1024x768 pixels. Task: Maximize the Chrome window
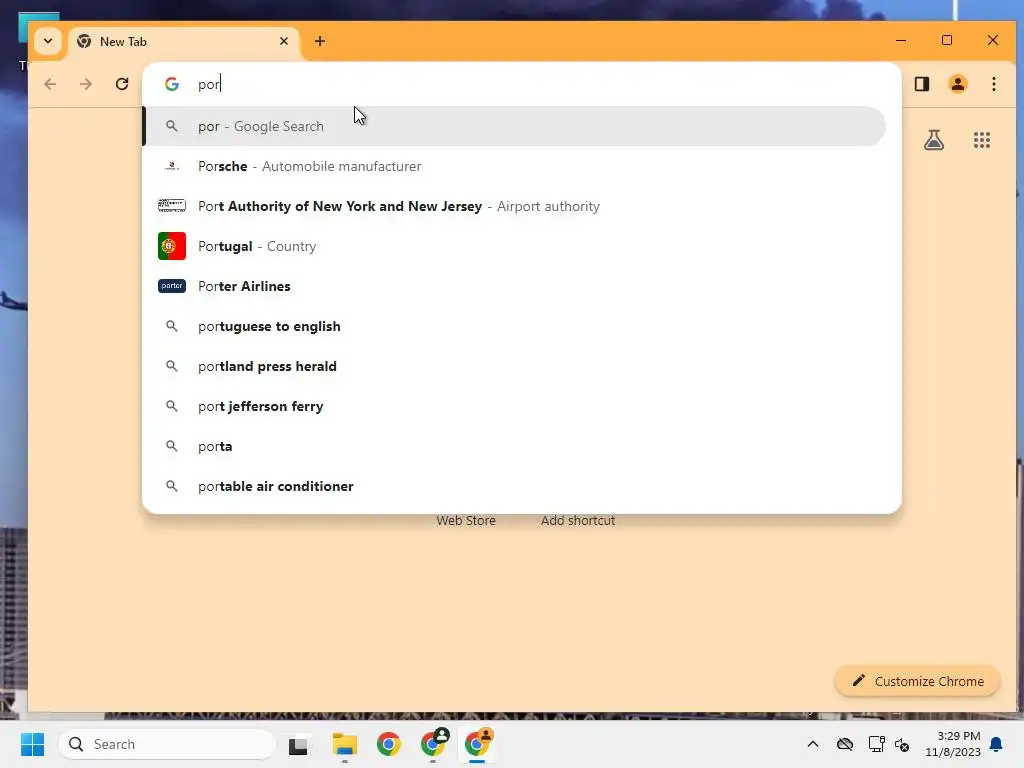point(947,40)
